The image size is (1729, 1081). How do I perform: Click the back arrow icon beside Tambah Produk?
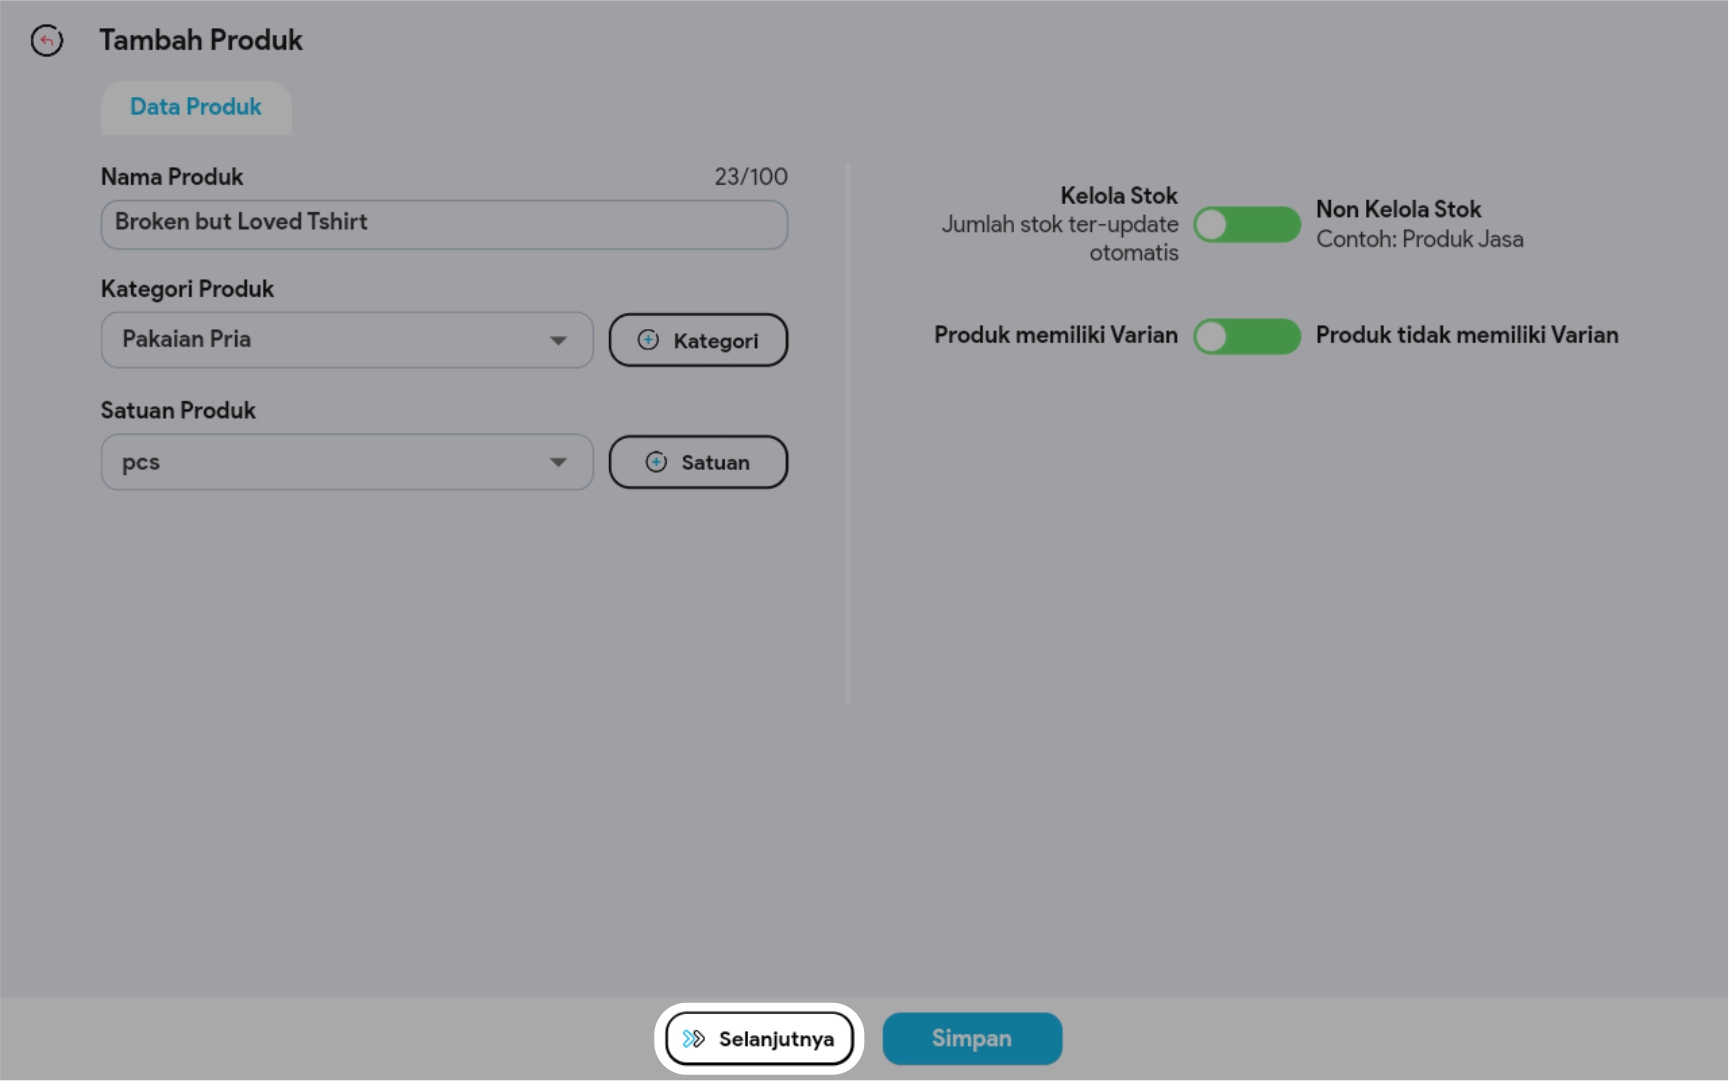pyautogui.click(x=46, y=40)
